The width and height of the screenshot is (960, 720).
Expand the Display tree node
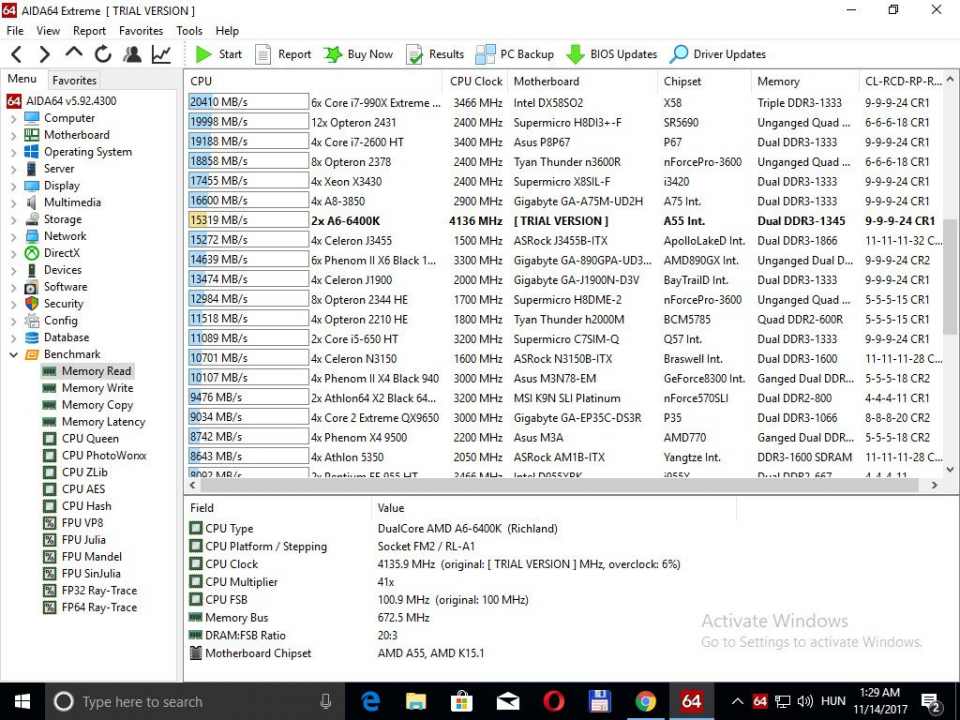point(13,186)
